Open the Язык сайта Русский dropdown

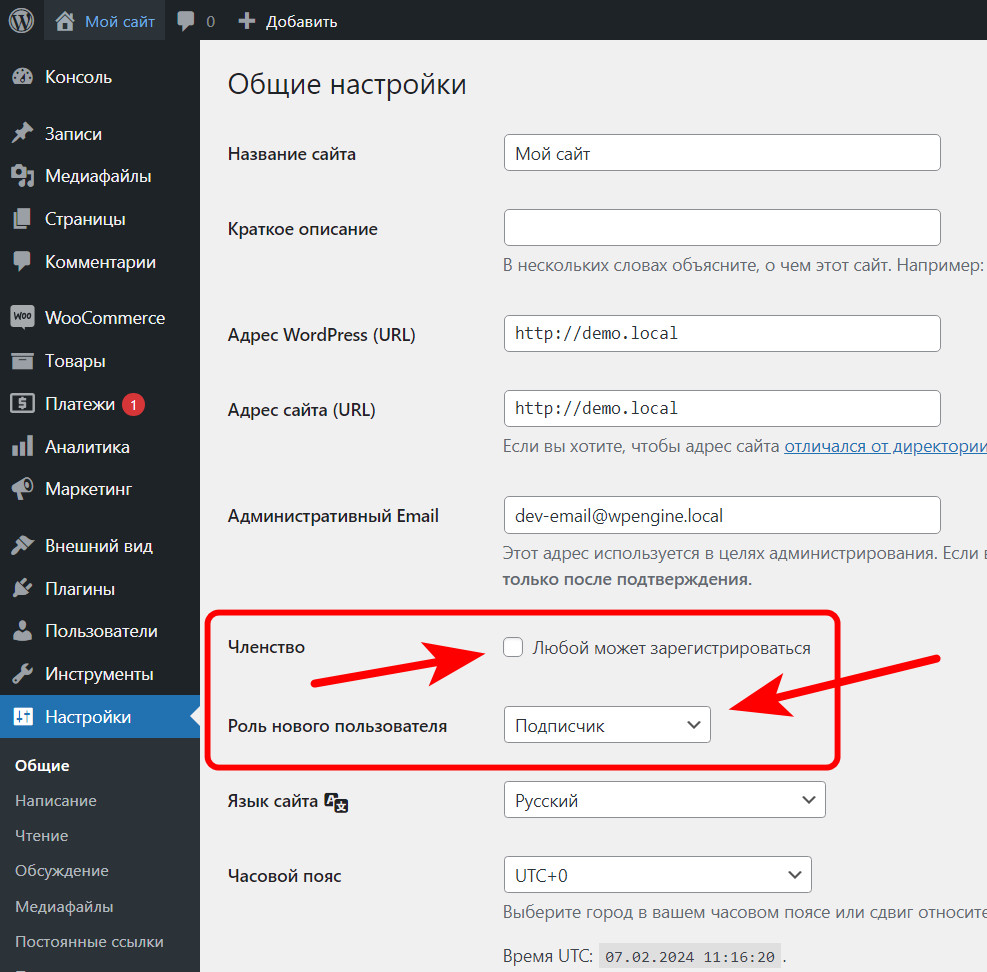pyautogui.click(x=665, y=800)
